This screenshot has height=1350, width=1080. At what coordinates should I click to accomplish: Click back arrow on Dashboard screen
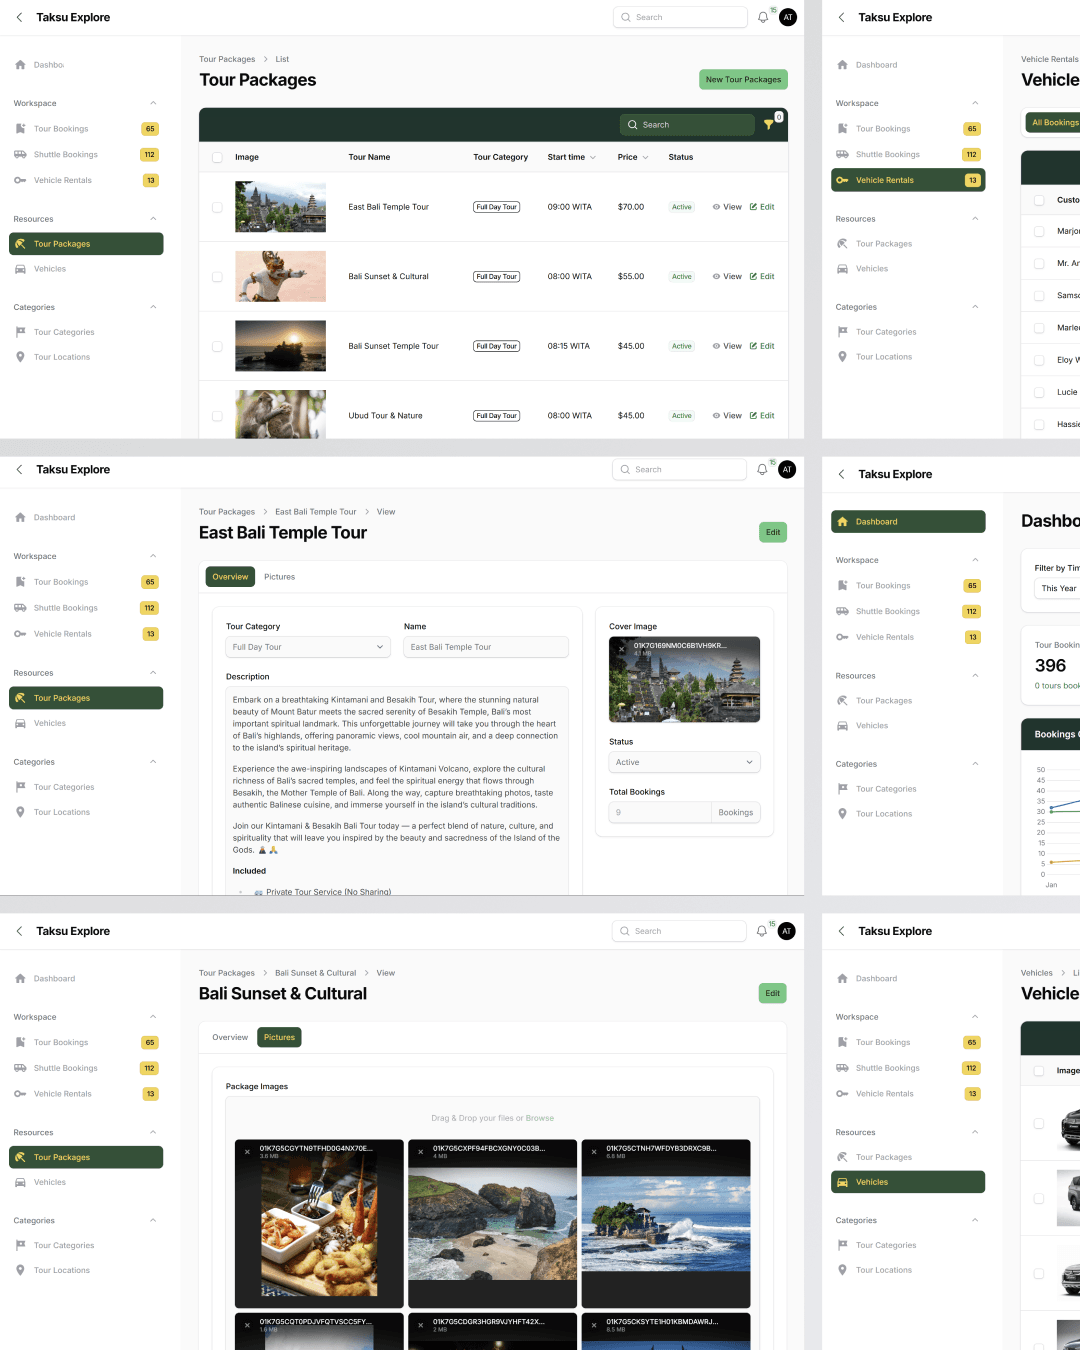coord(841,474)
